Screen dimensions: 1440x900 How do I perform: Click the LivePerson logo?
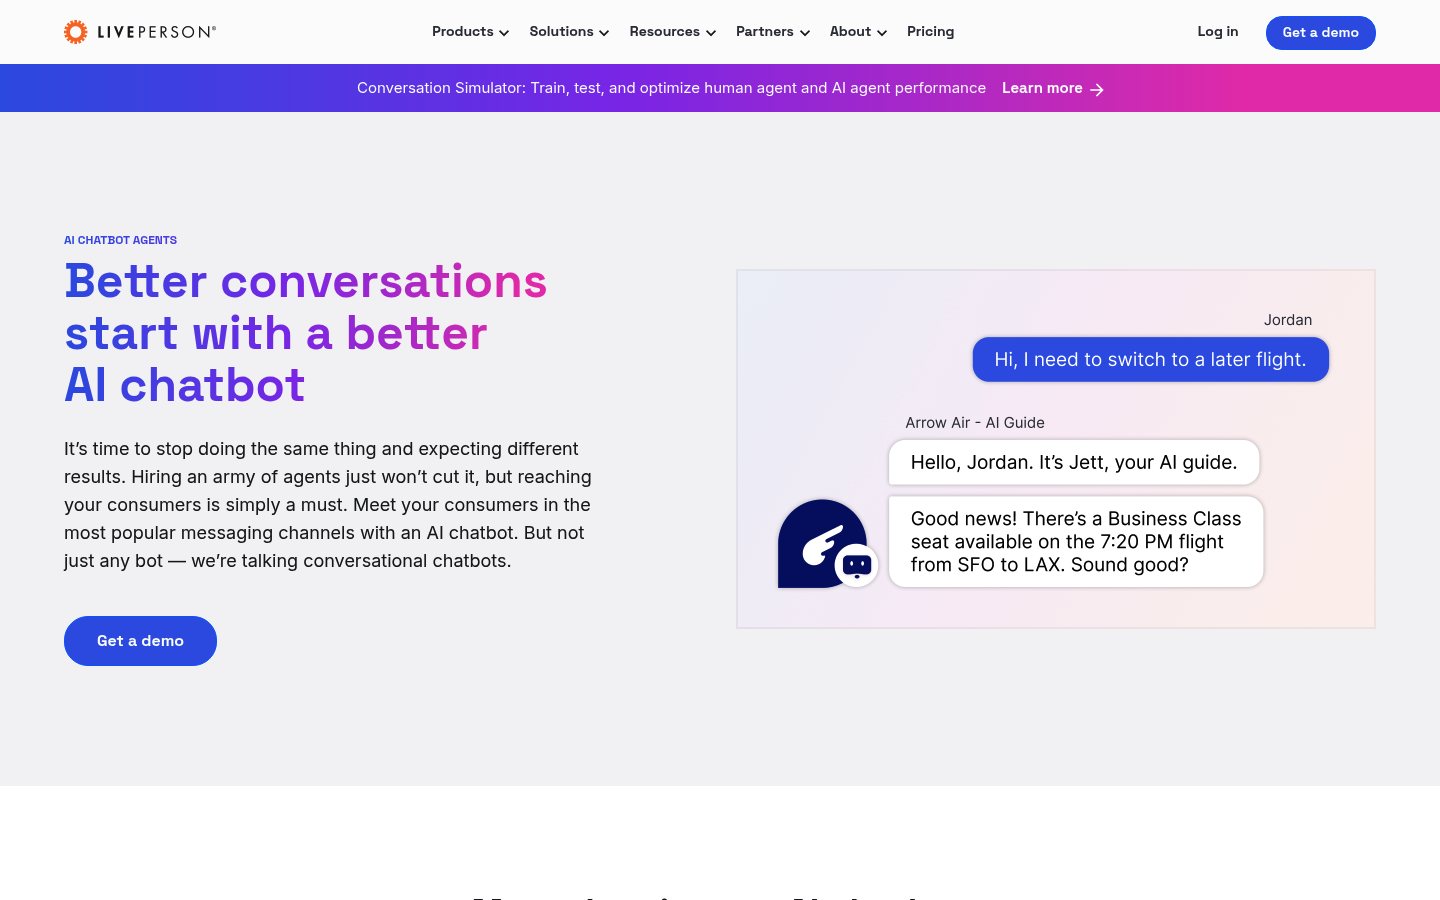coord(140,31)
